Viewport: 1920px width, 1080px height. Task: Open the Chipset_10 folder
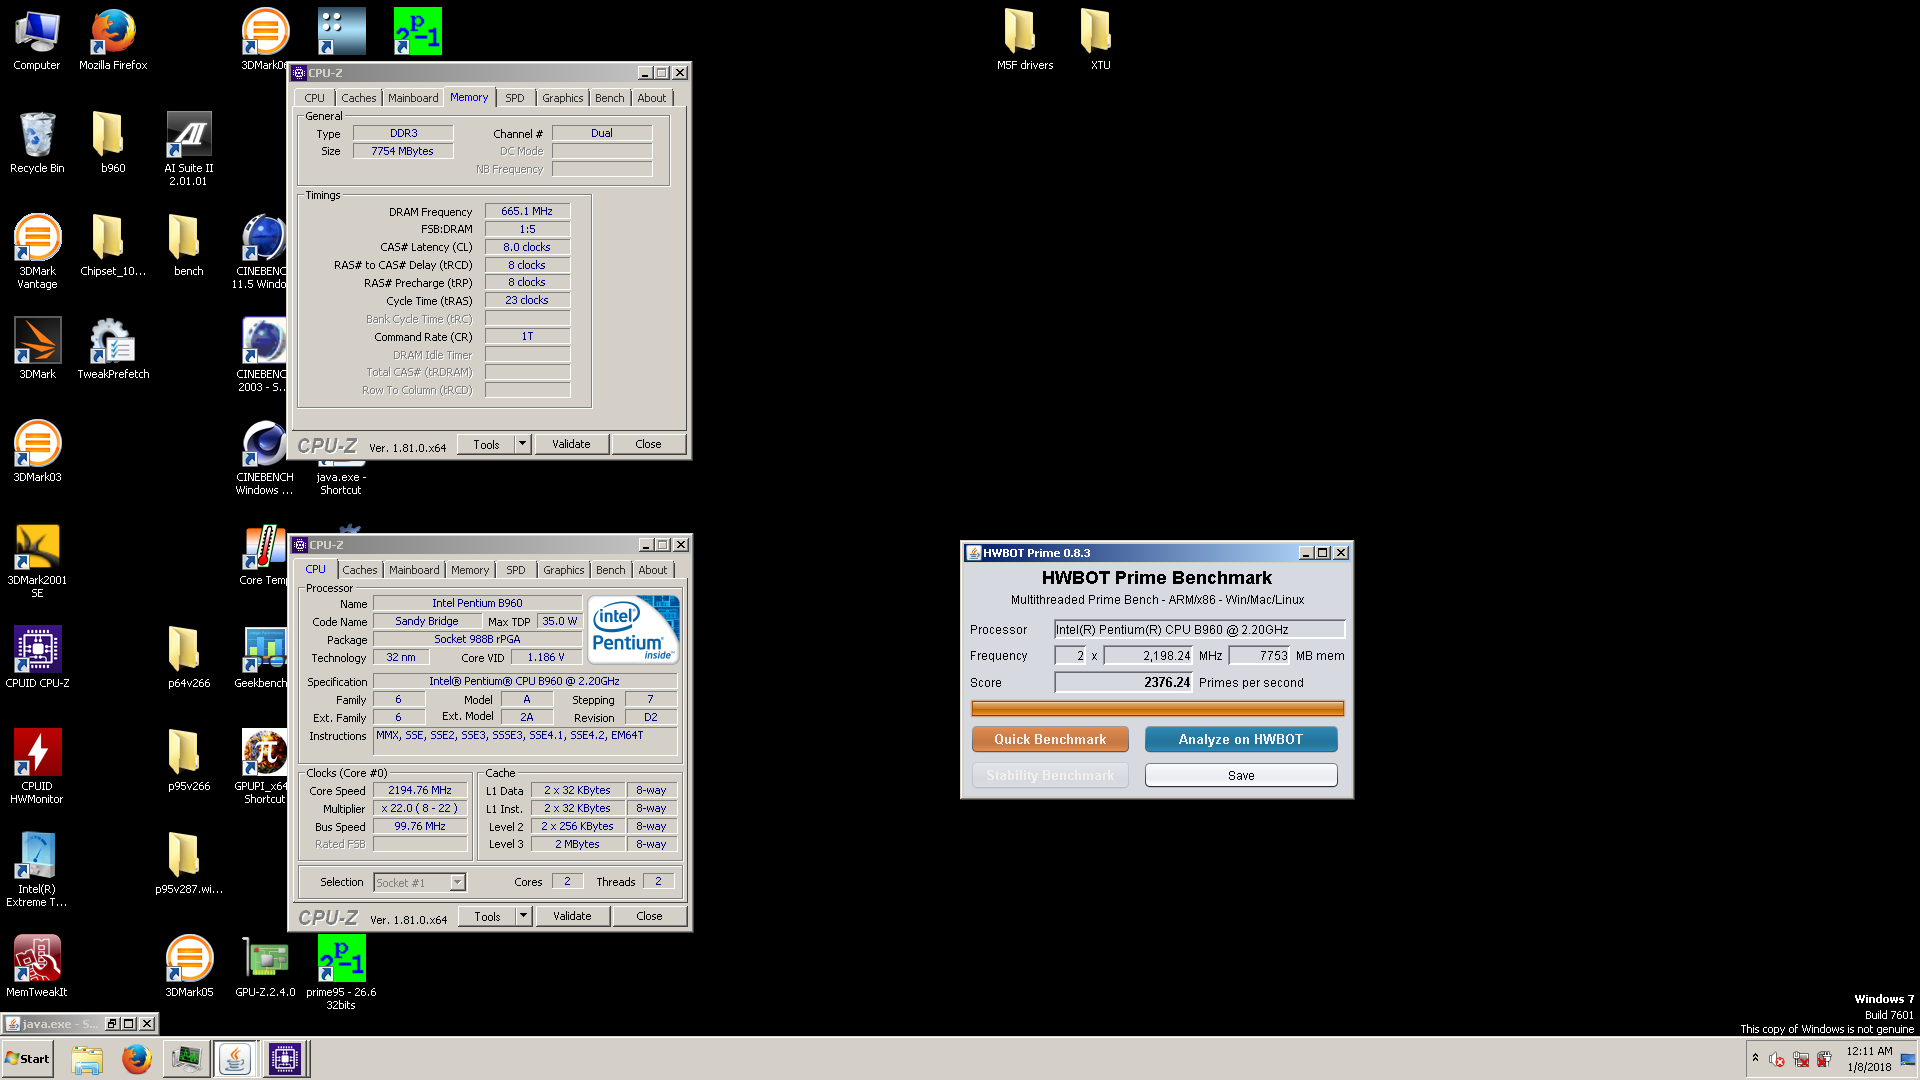click(x=113, y=246)
